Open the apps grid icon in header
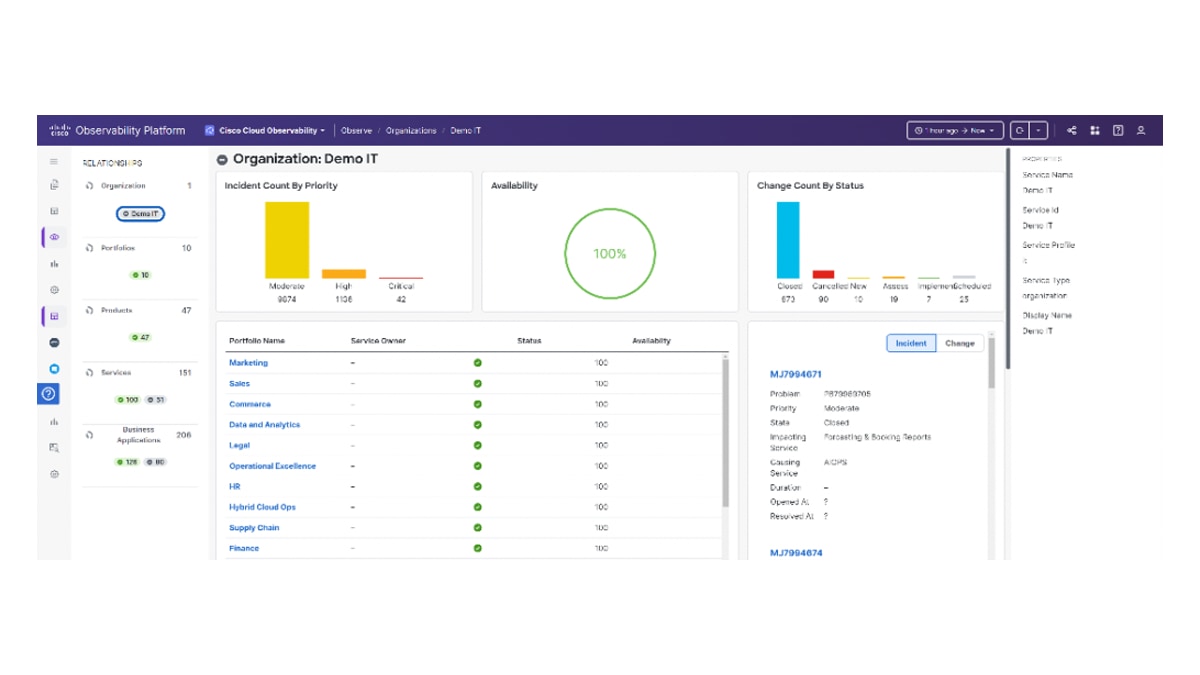 tap(1095, 130)
